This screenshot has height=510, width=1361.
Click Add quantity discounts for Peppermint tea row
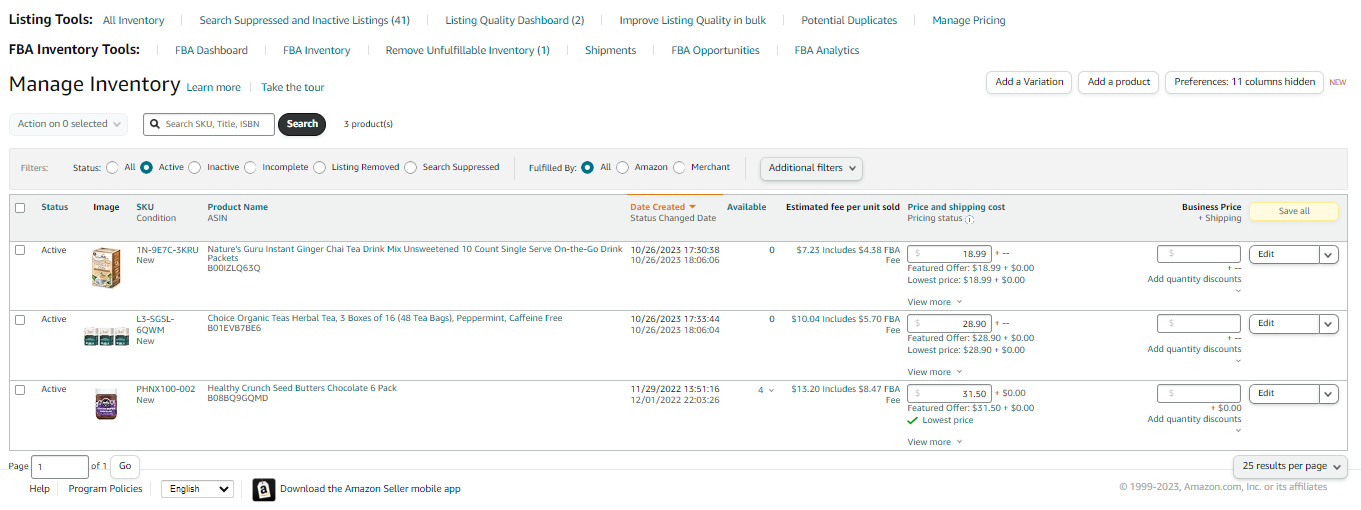(1194, 349)
